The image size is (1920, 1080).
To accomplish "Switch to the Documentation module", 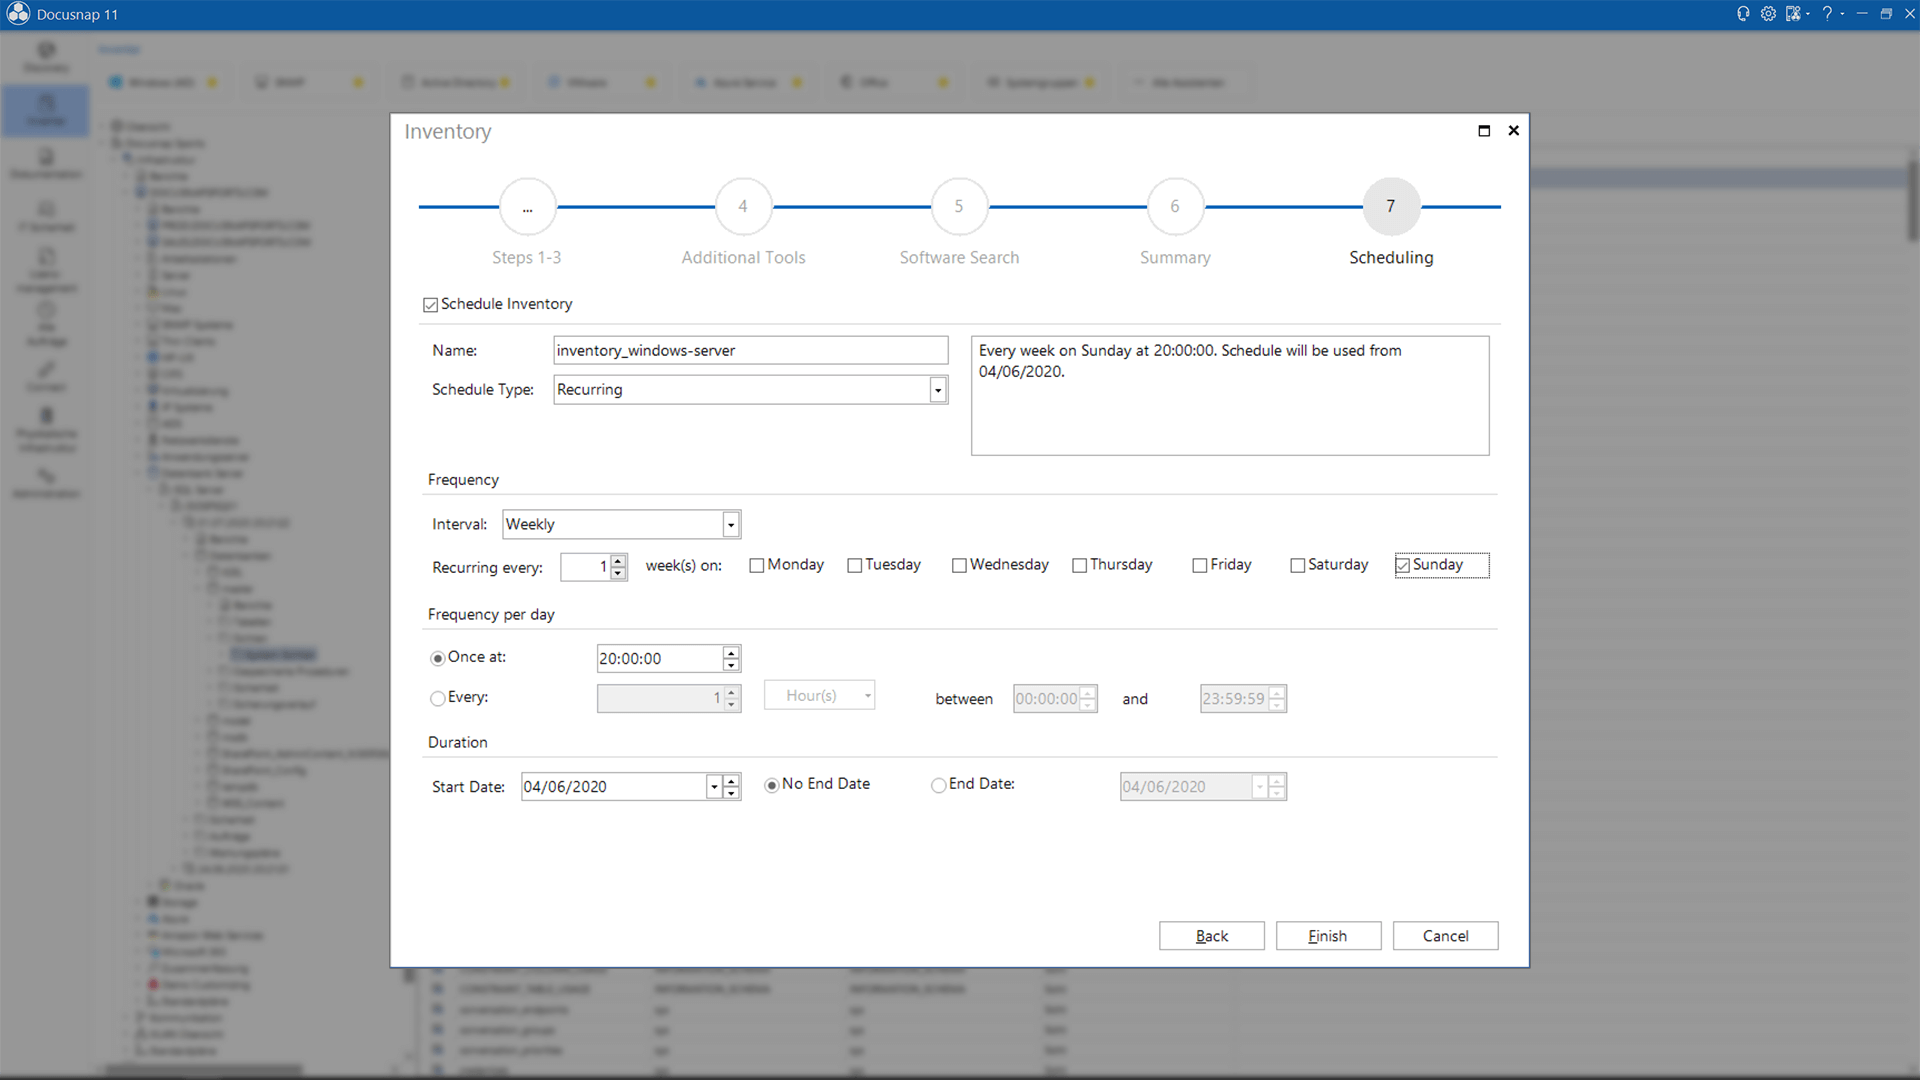I will (x=45, y=164).
